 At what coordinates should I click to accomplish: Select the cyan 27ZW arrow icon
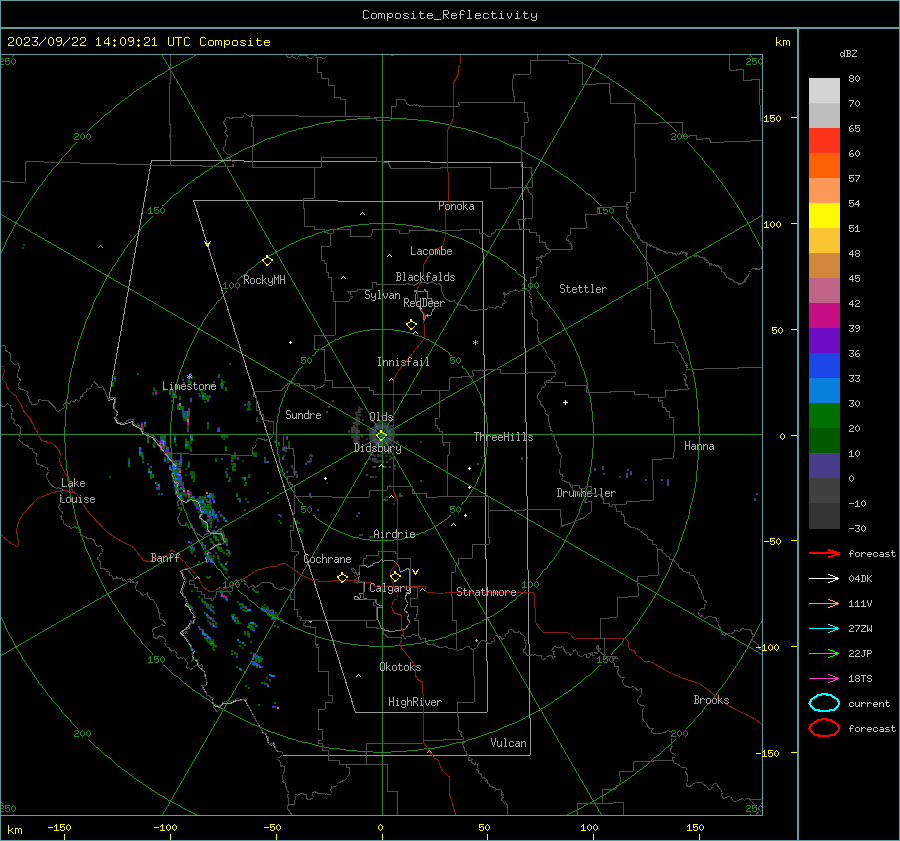(x=824, y=629)
